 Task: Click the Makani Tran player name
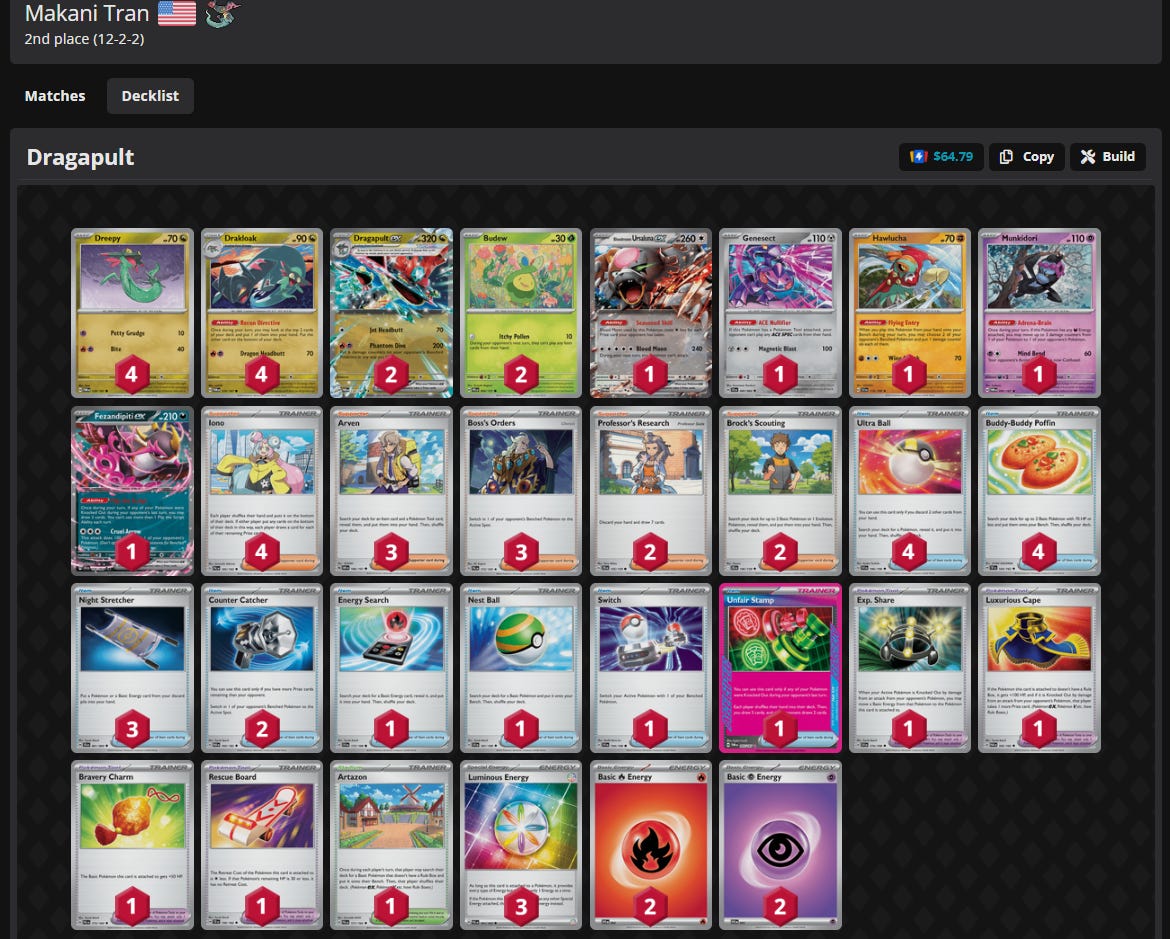[x=87, y=13]
